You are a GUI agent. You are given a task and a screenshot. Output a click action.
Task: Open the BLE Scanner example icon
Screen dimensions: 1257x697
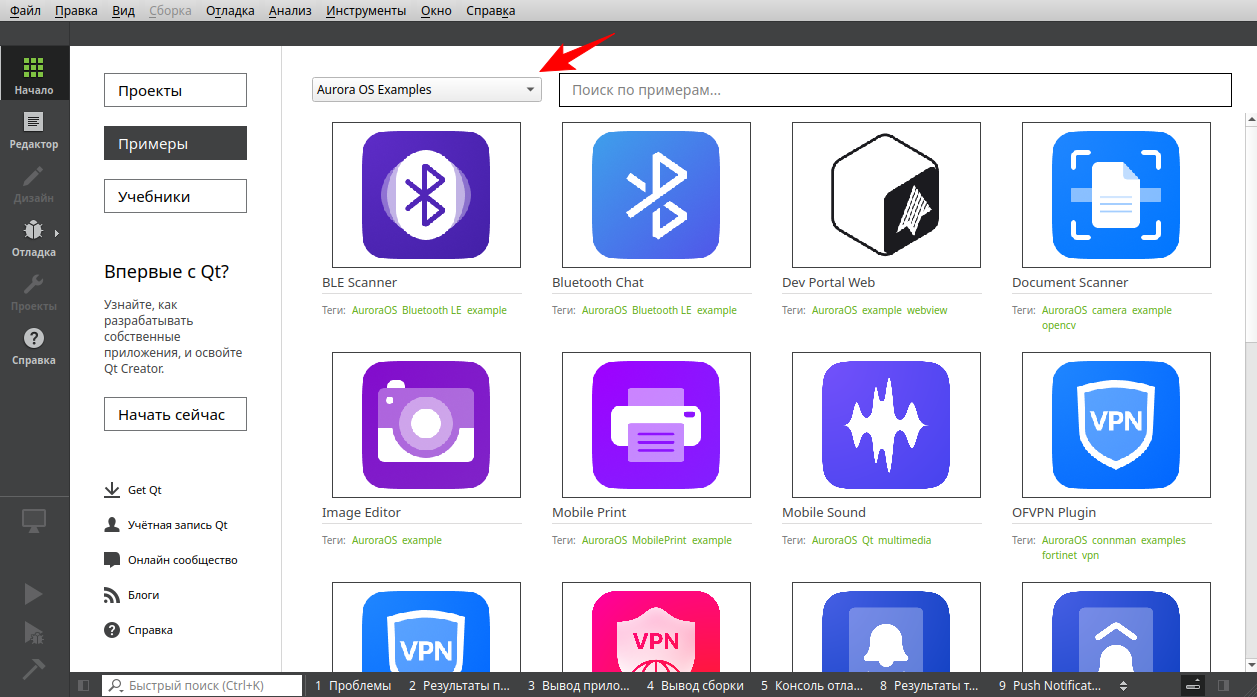pos(426,195)
